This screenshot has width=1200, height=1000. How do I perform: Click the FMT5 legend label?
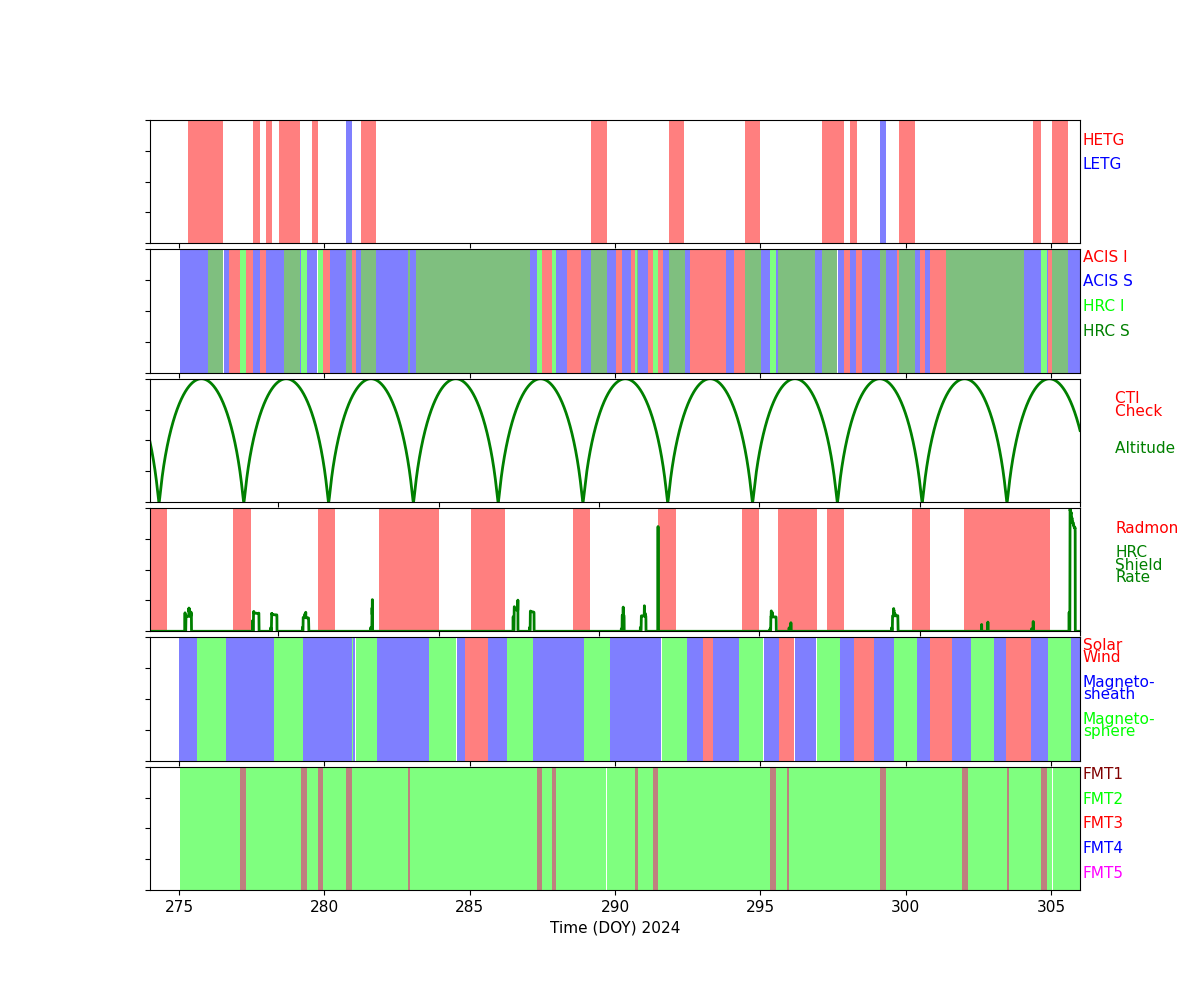(1103, 873)
